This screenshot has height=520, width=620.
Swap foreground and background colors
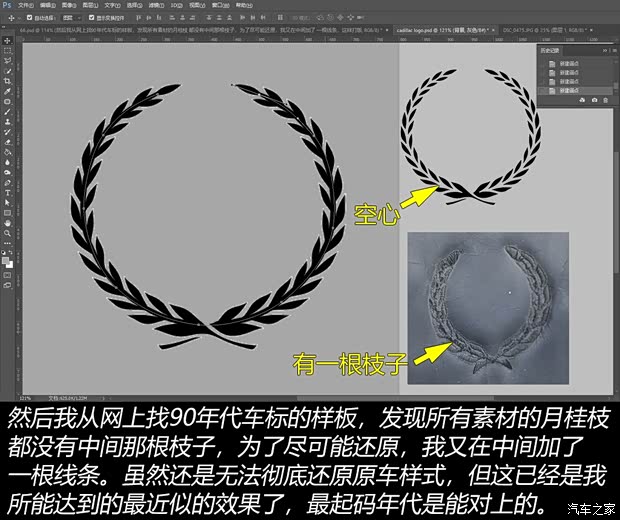click(x=11, y=252)
